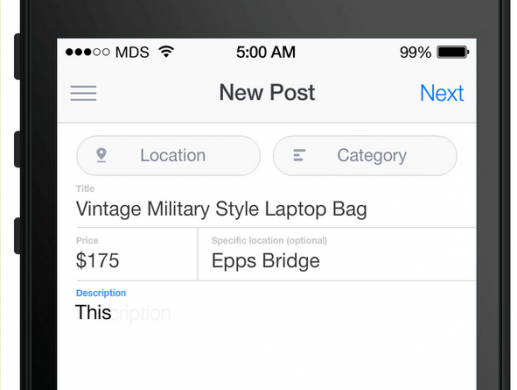Image resolution: width=517 pixels, height=390 pixels.
Task: Click the MDS carrier label
Action: (x=132, y=52)
